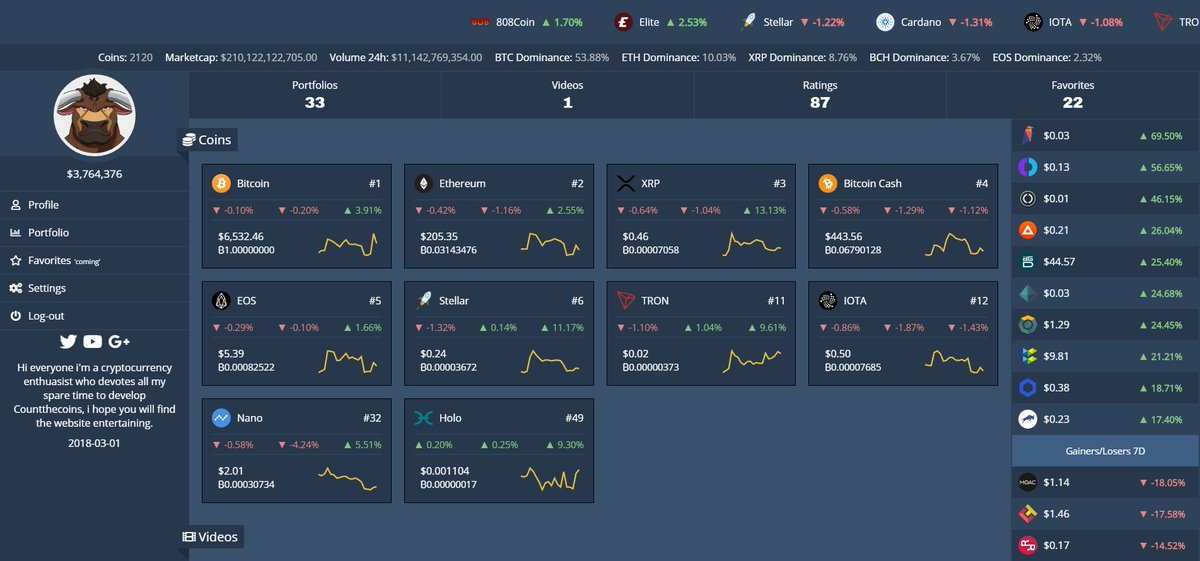
Task: Click the $1.46 loser row
Action: tap(1104, 514)
